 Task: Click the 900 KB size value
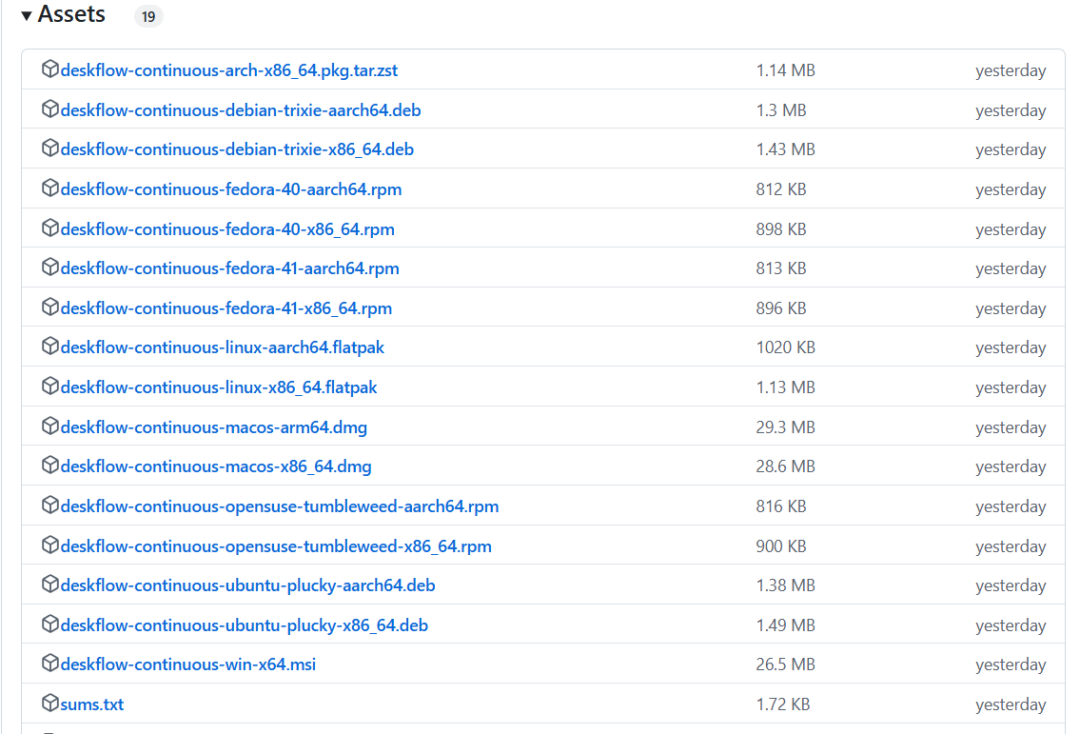click(781, 547)
